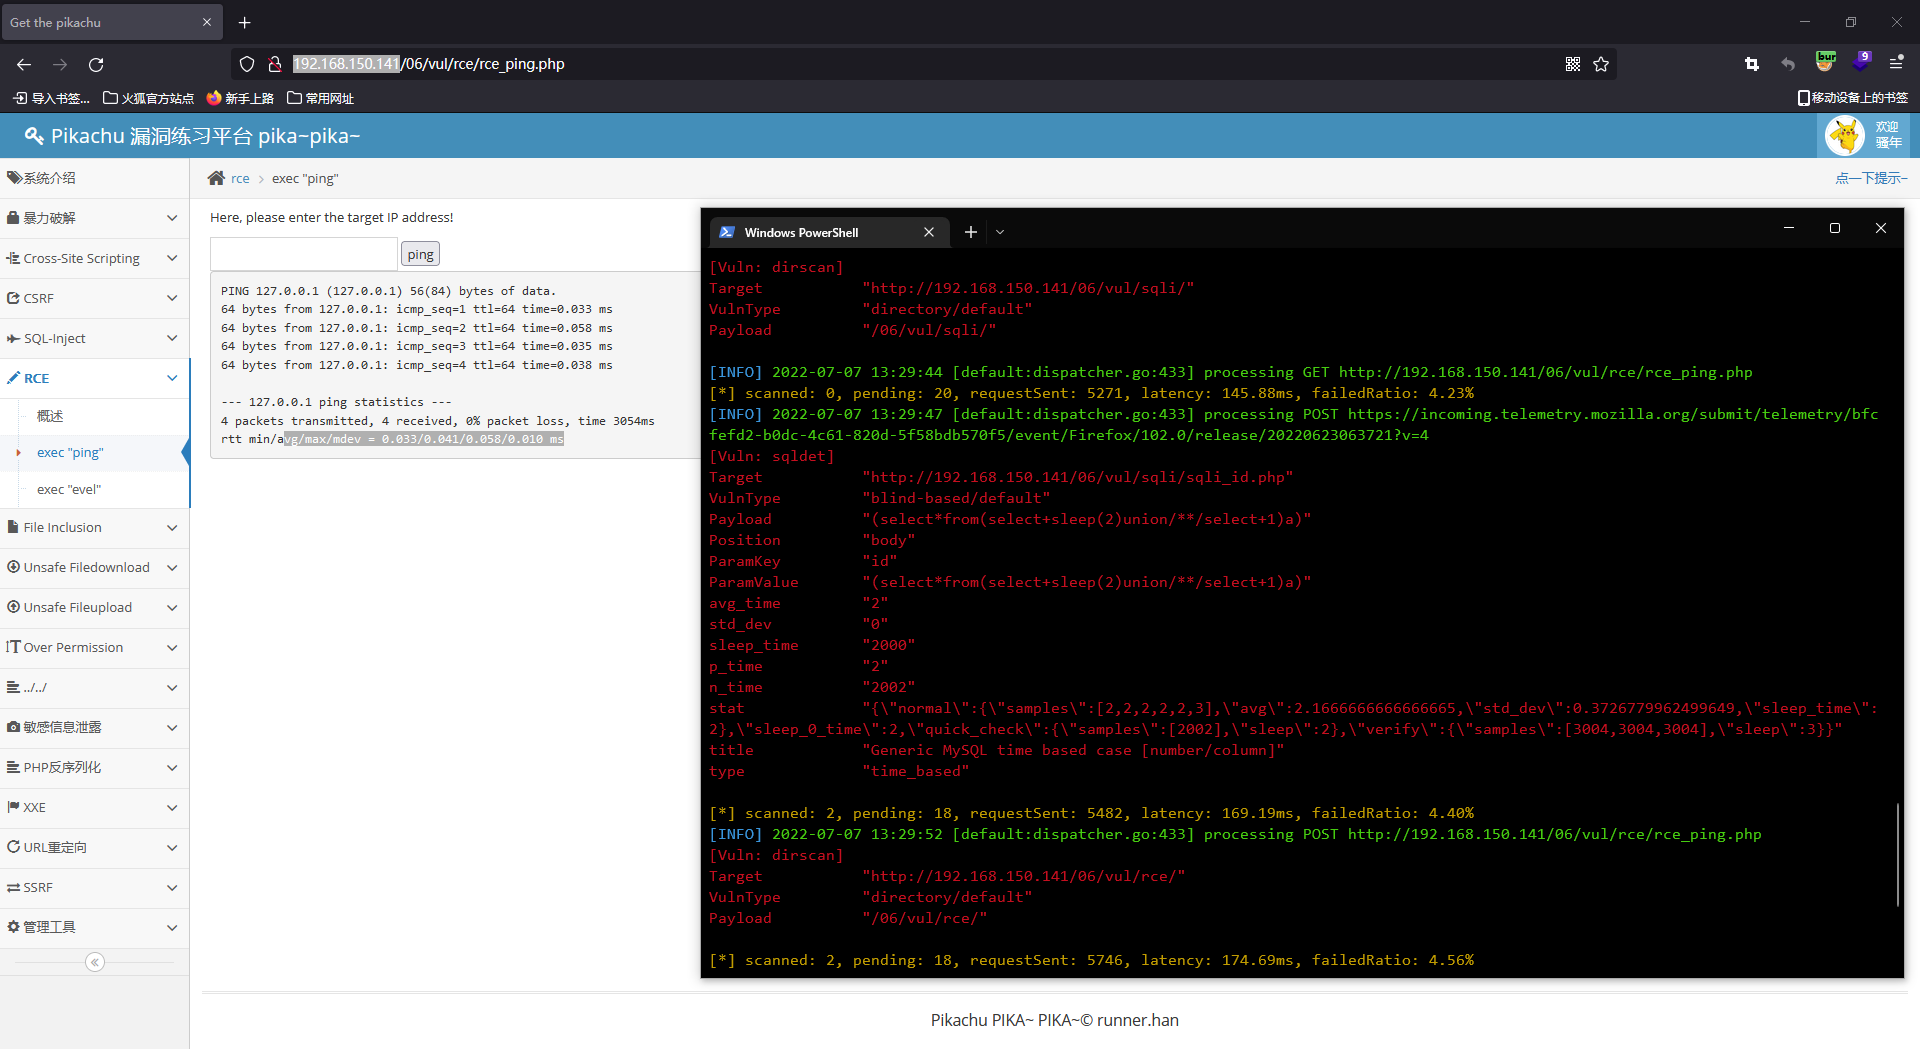Click the tracking protection shield icon
The width and height of the screenshot is (1920, 1049).
pyautogui.click(x=246, y=64)
